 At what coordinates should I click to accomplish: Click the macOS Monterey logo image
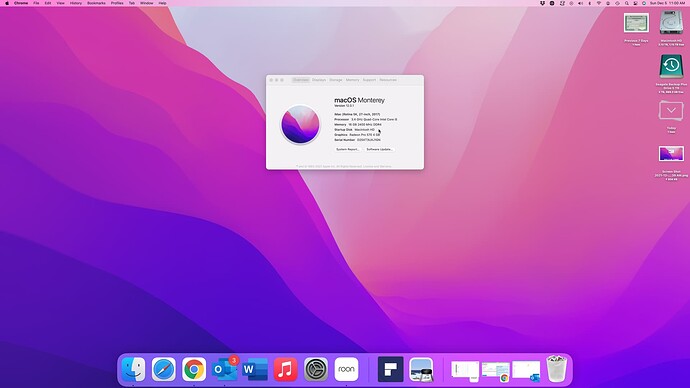pos(300,124)
